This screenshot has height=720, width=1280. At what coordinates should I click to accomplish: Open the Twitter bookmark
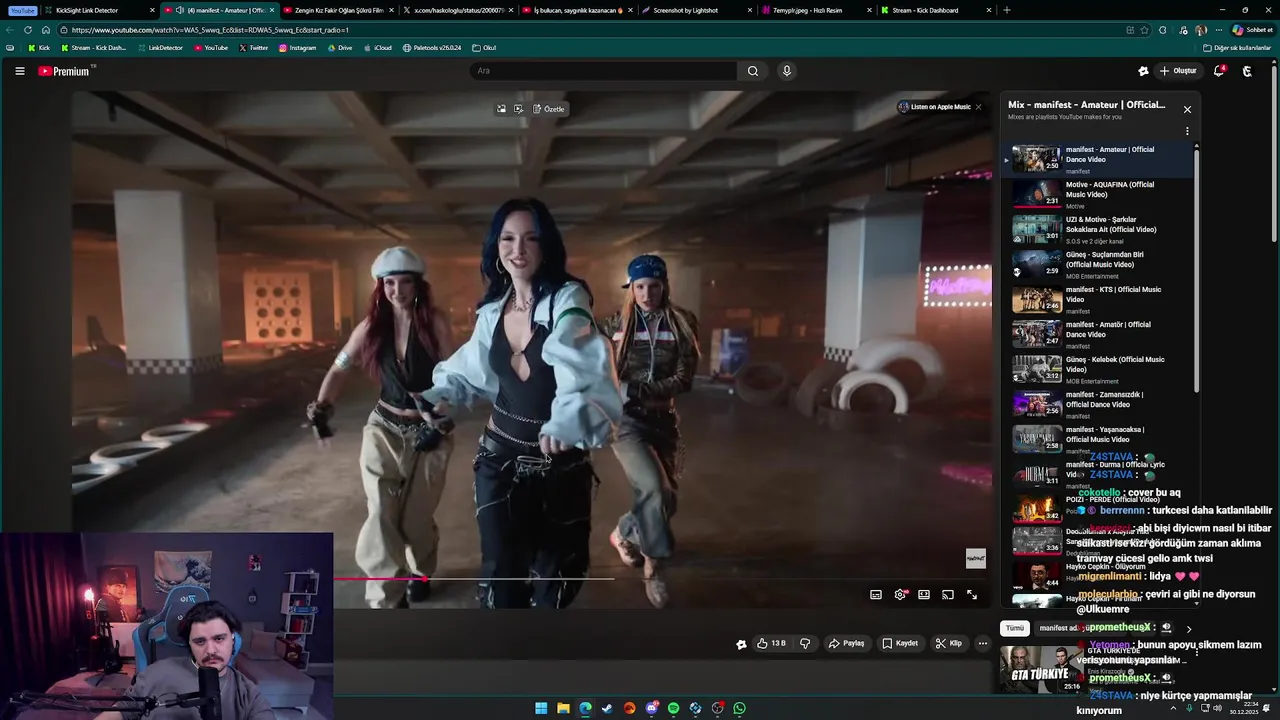[x=253, y=48]
